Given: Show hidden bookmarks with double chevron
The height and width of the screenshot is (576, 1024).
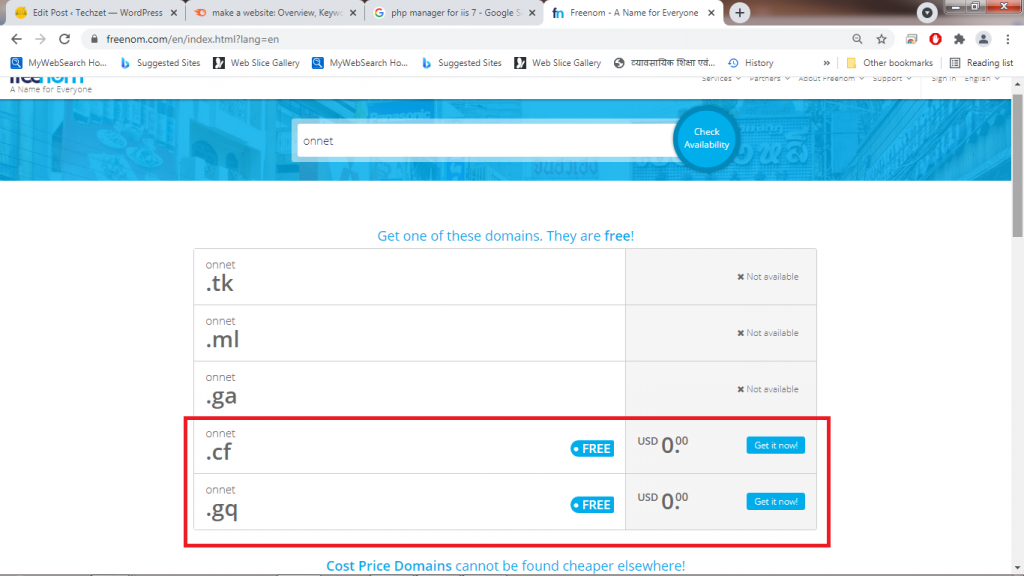Looking at the screenshot, I should (x=826, y=62).
